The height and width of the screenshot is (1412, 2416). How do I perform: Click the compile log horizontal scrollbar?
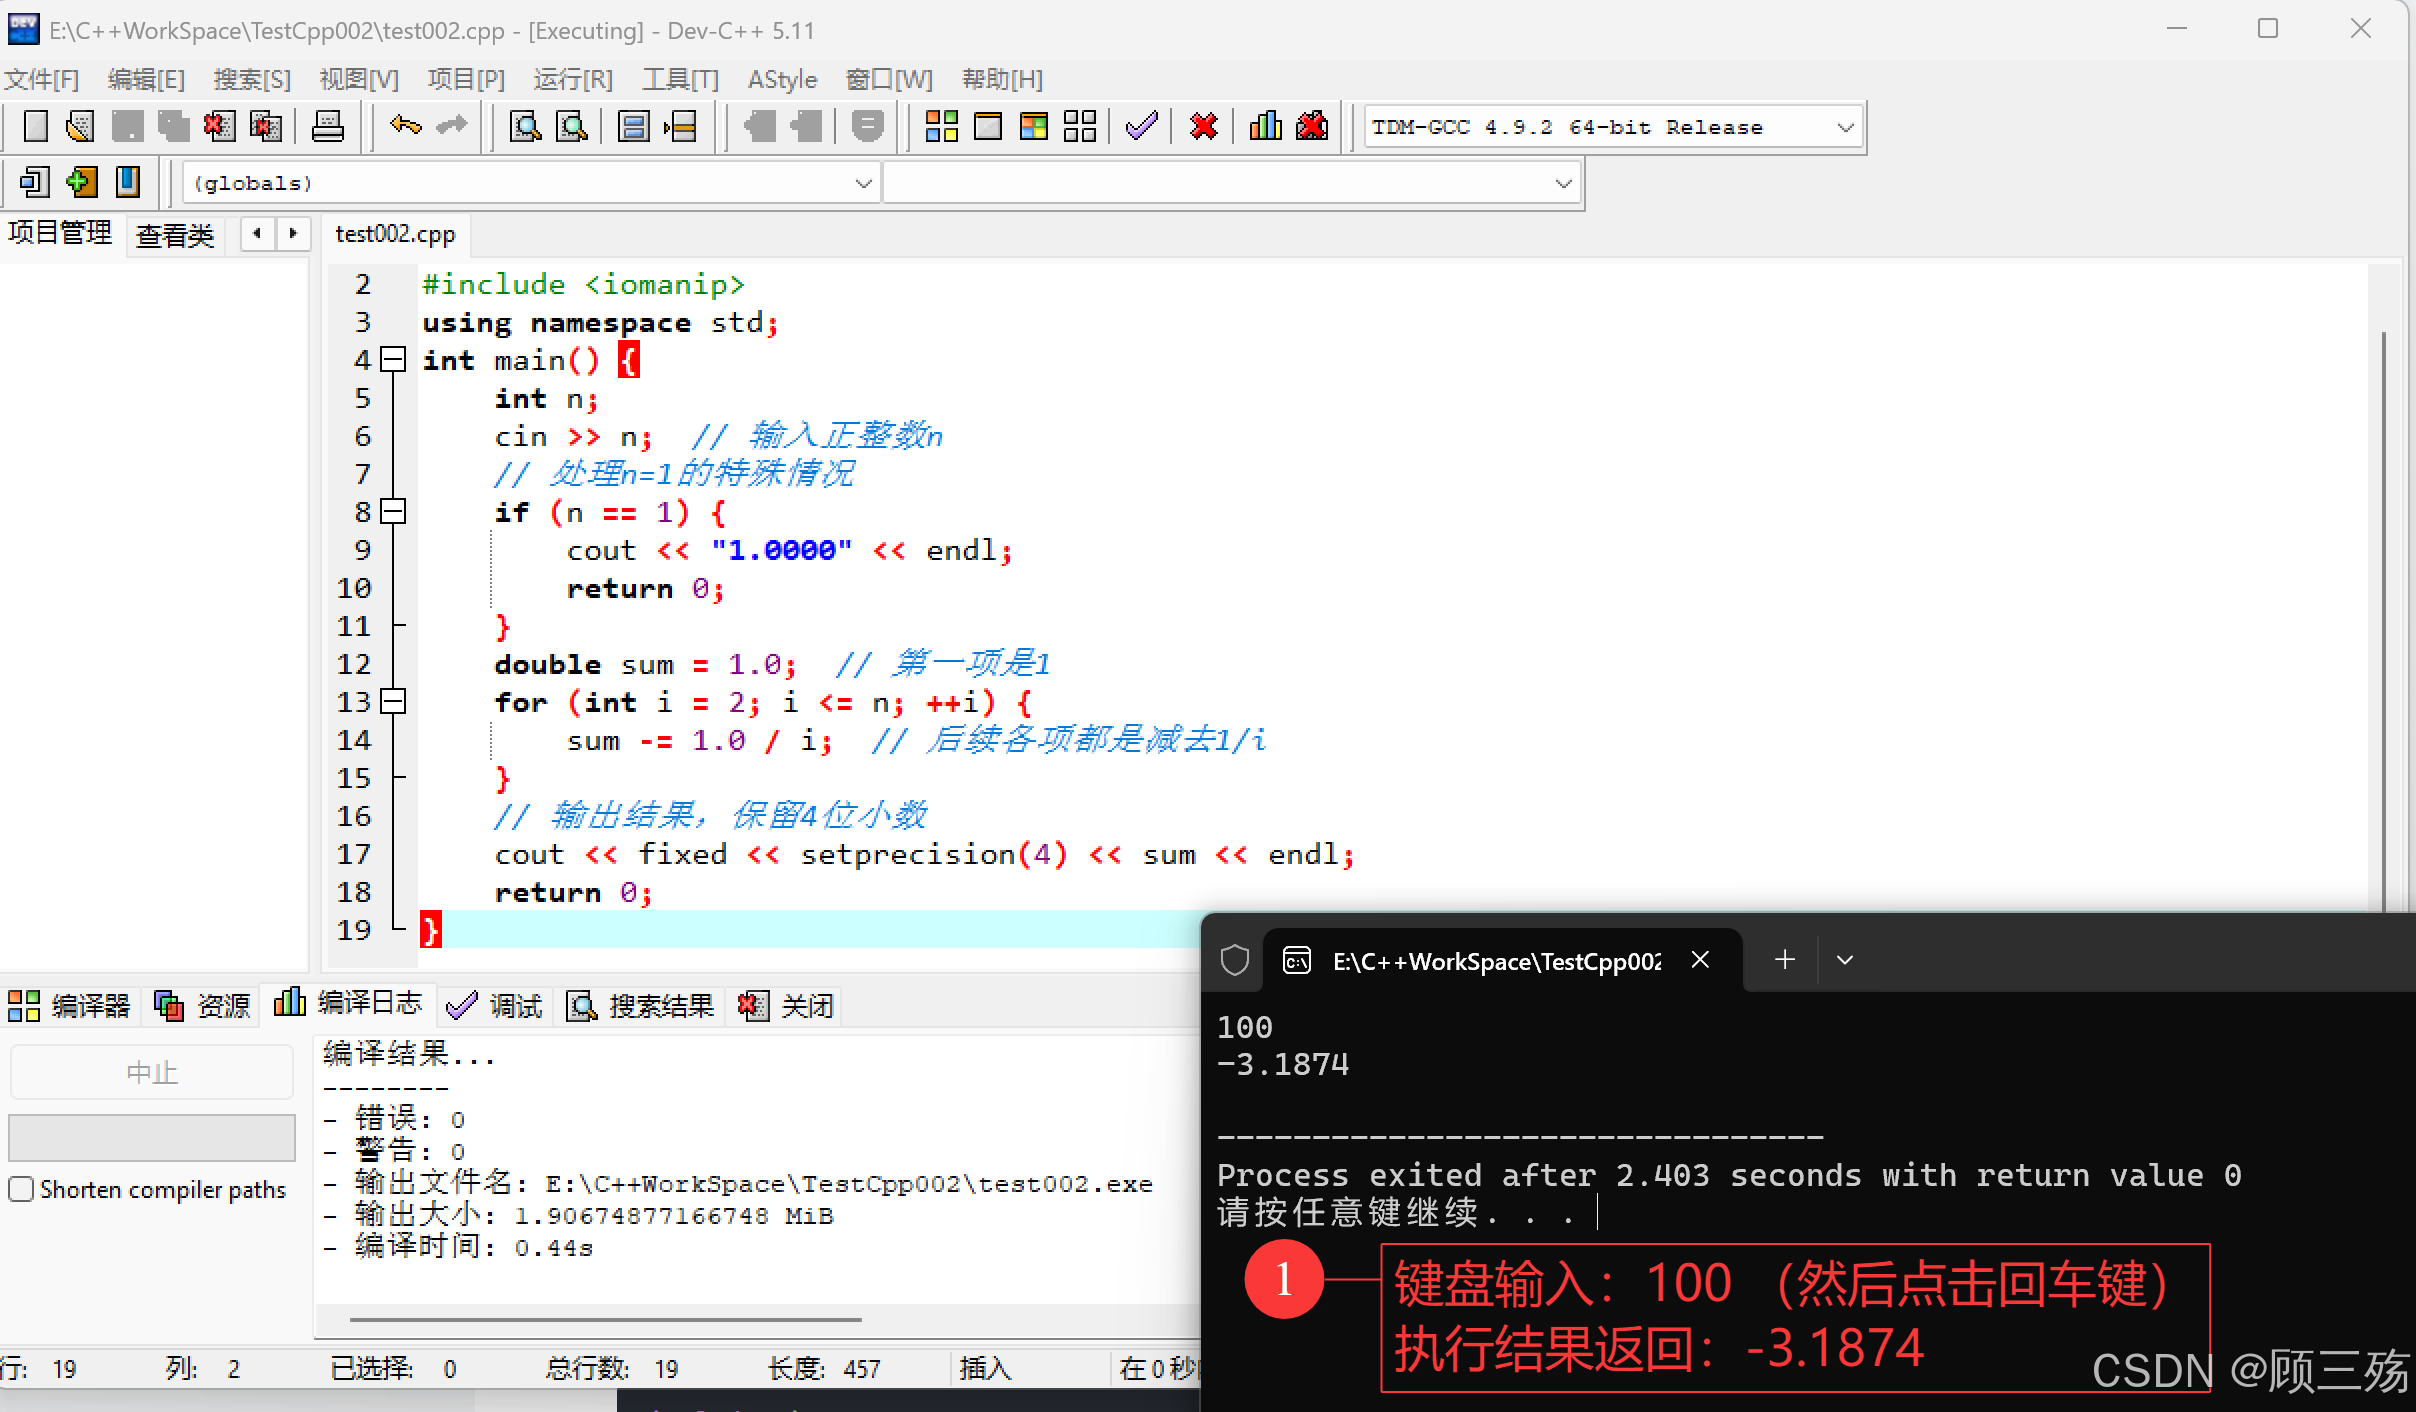(x=605, y=1319)
